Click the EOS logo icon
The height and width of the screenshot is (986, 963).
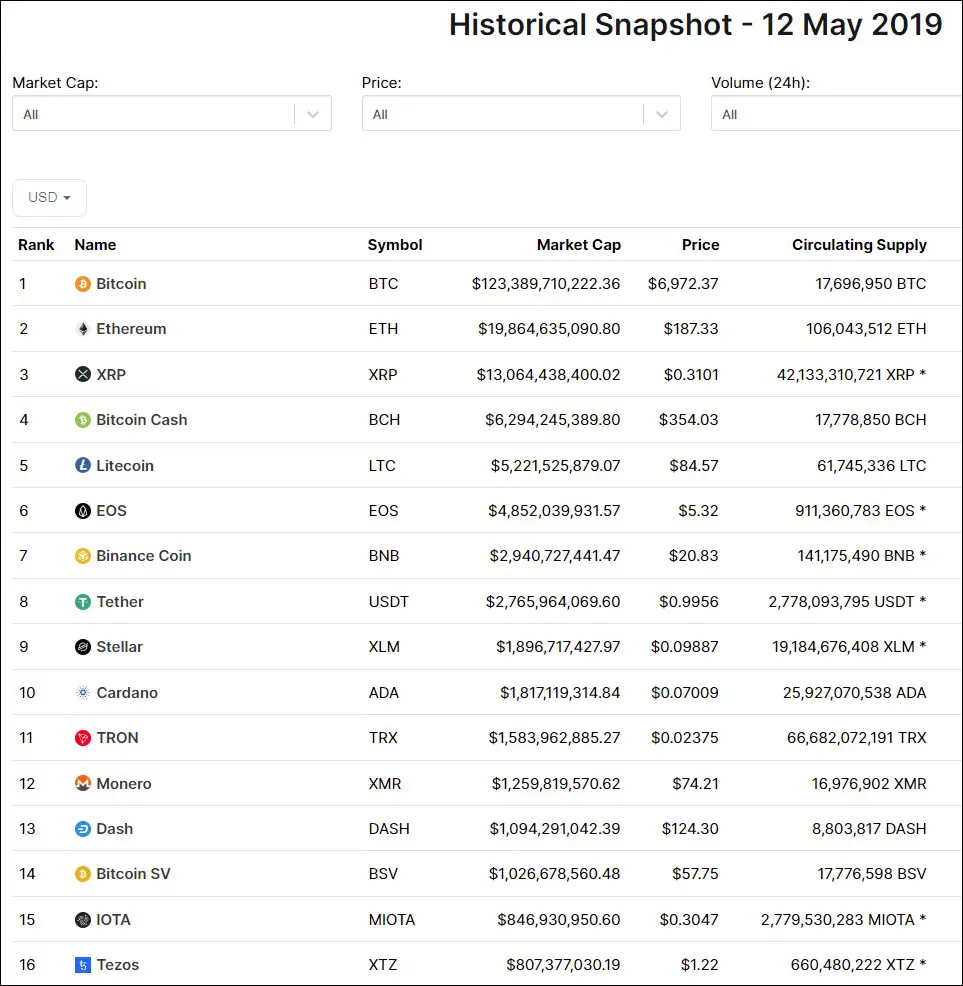[x=82, y=511]
